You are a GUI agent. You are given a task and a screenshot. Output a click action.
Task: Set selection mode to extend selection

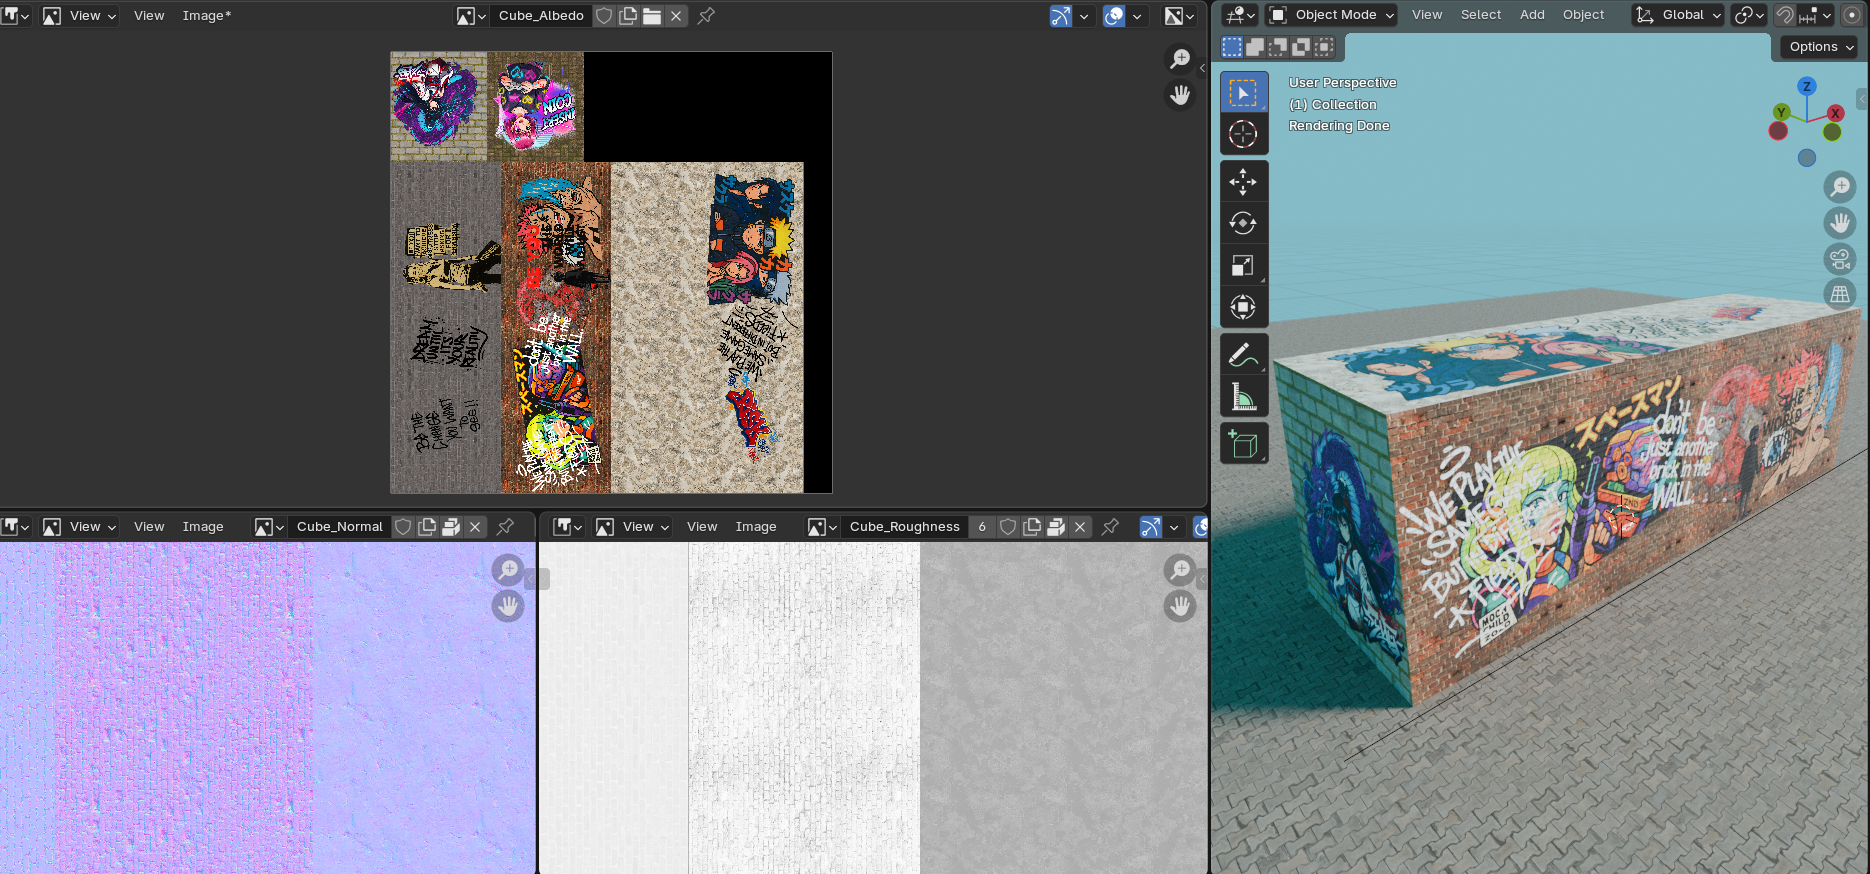1255,47
